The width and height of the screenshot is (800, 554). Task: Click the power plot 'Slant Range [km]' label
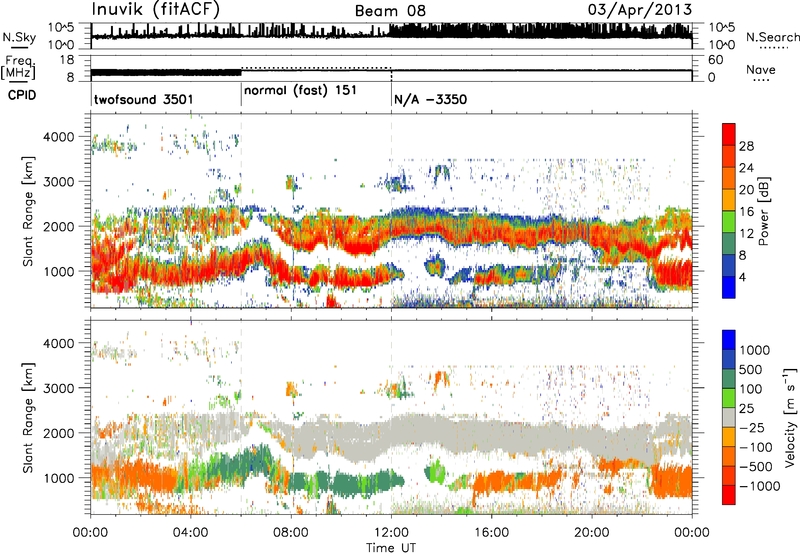point(28,211)
